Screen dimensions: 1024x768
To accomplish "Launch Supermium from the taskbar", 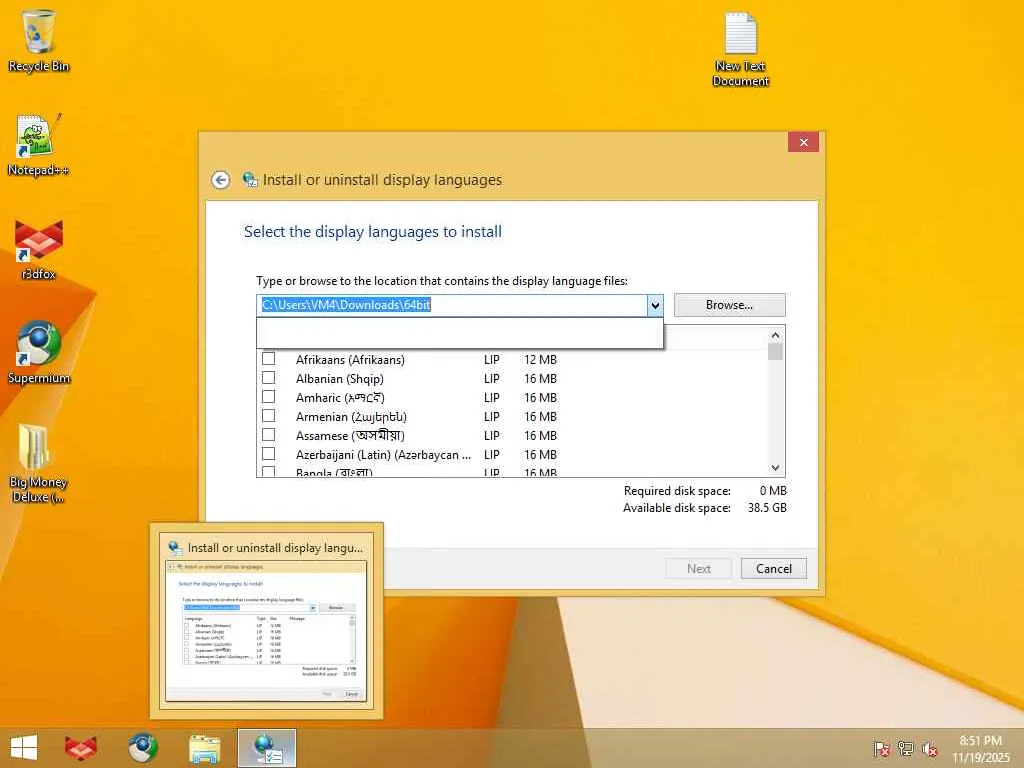I will (x=143, y=748).
